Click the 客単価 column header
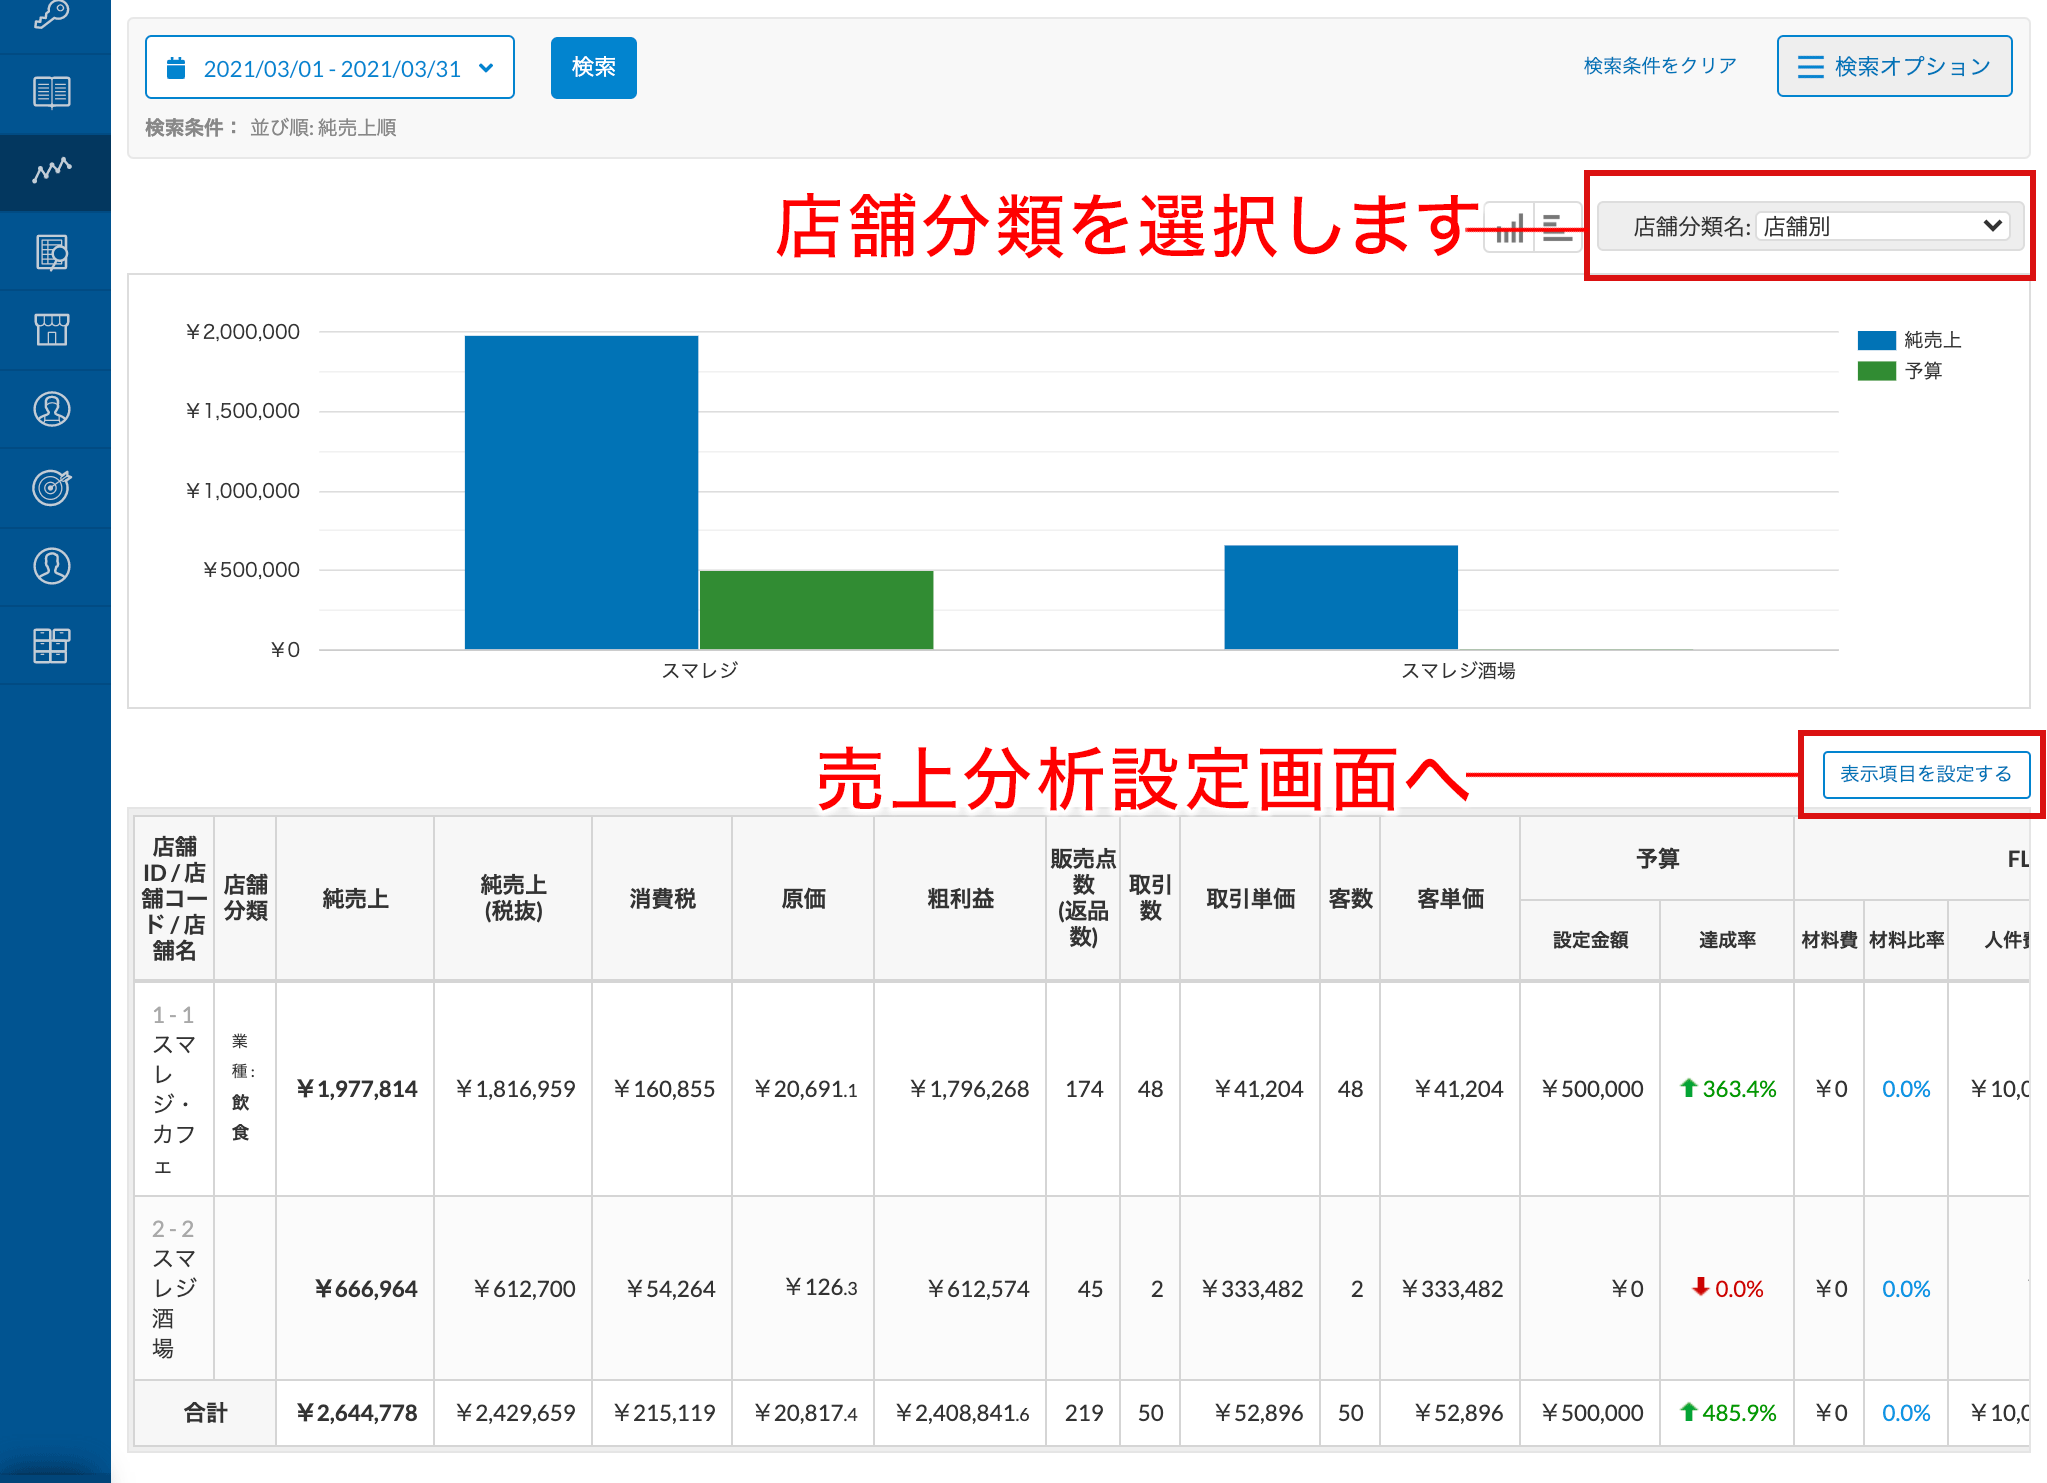 pyautogui.click(x=1450, y=898)
